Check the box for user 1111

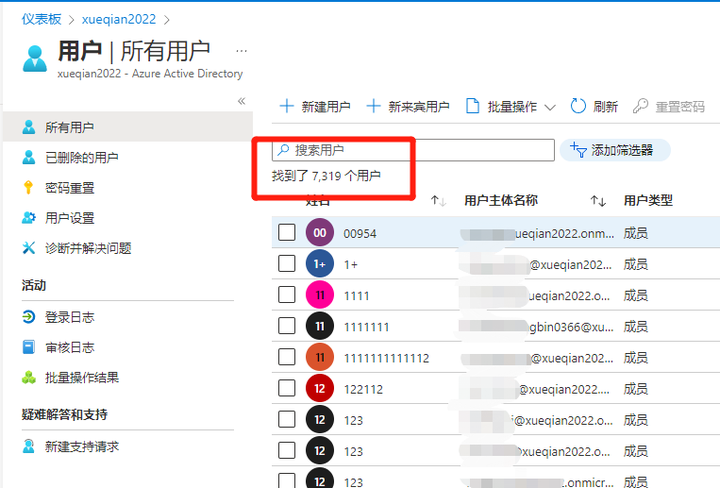[287, 295]
